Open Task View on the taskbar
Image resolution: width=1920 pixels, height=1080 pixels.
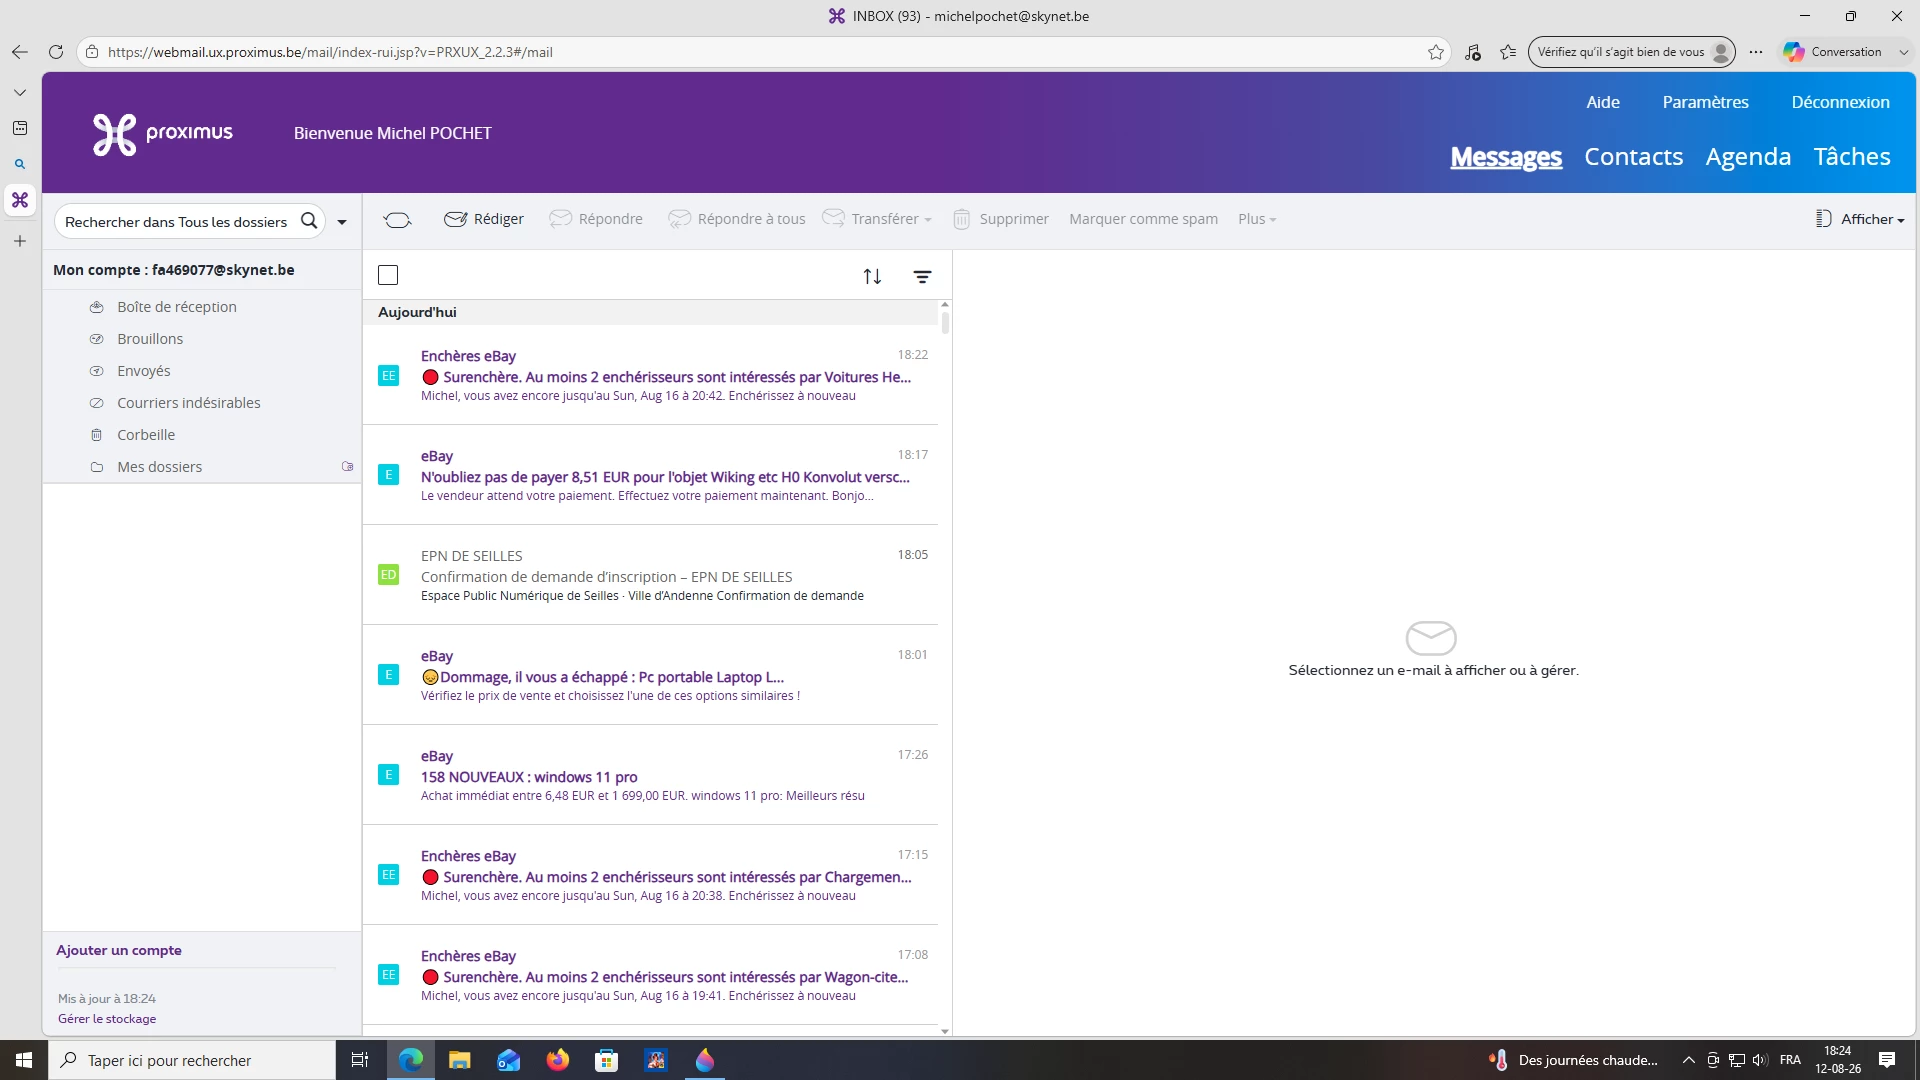point(360,1060)
